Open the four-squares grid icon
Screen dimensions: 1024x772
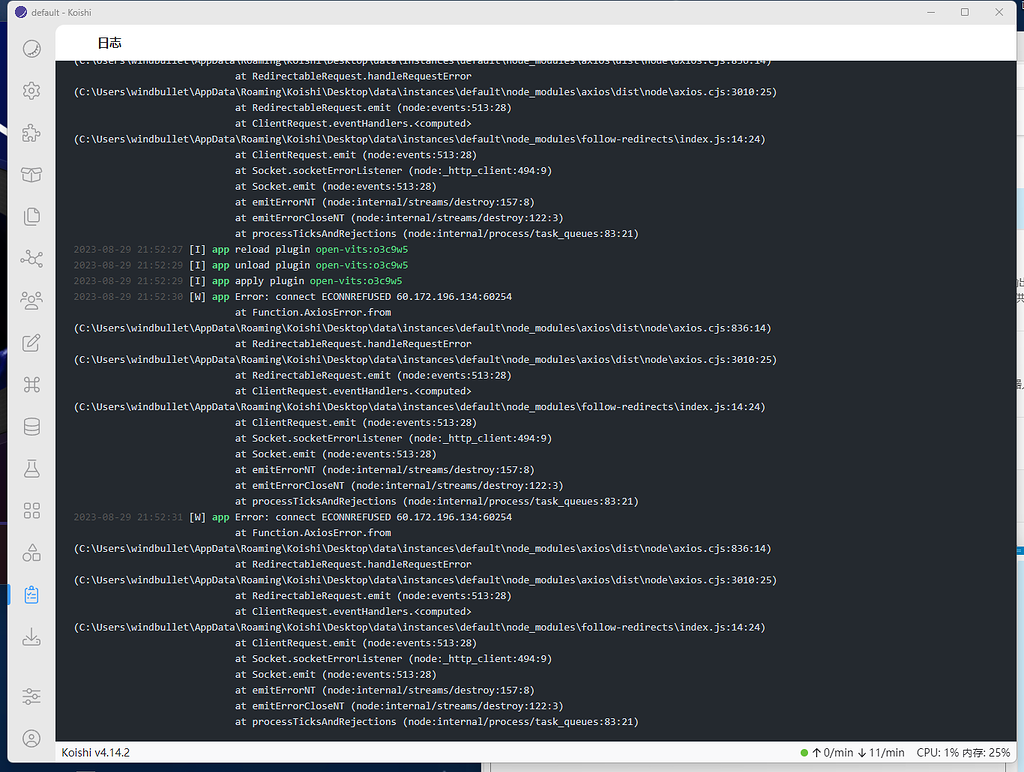click(x=31, y=510)
